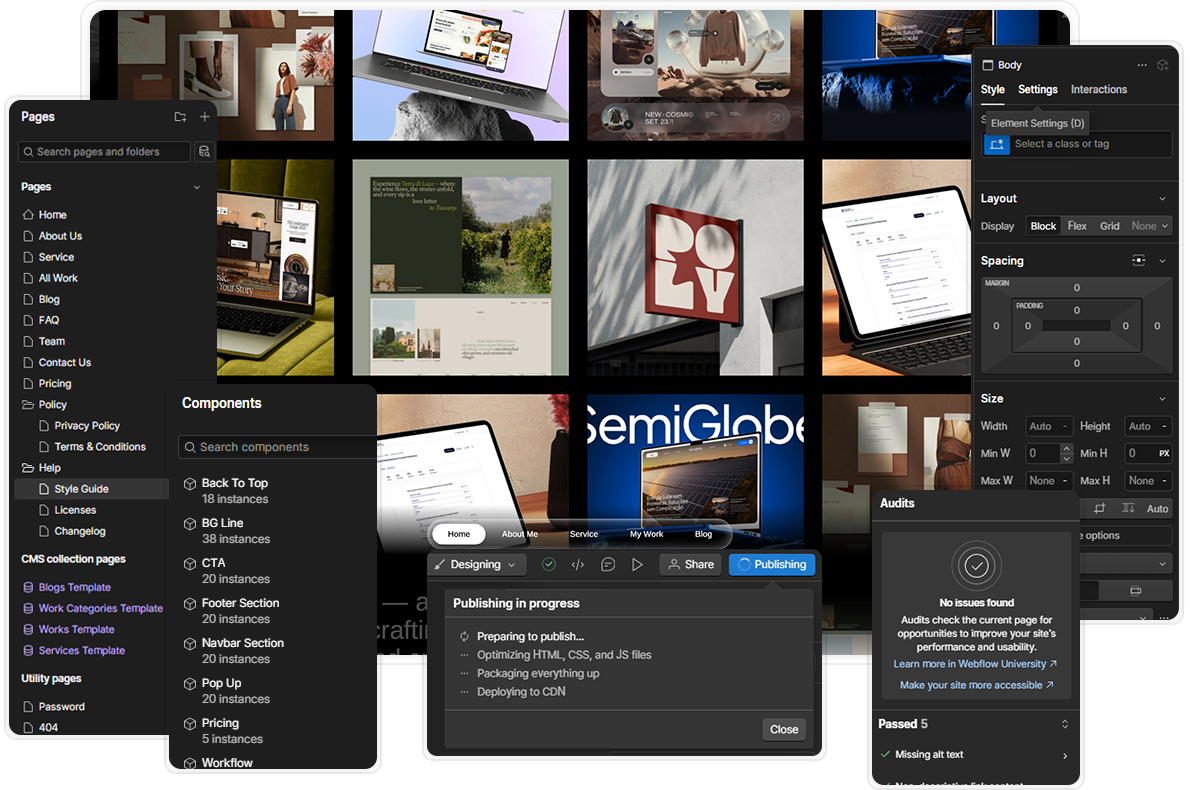This screenshot has height=790, width=1190.
Task: Open the code export icon in toolbar
Action: pos(578,565)
